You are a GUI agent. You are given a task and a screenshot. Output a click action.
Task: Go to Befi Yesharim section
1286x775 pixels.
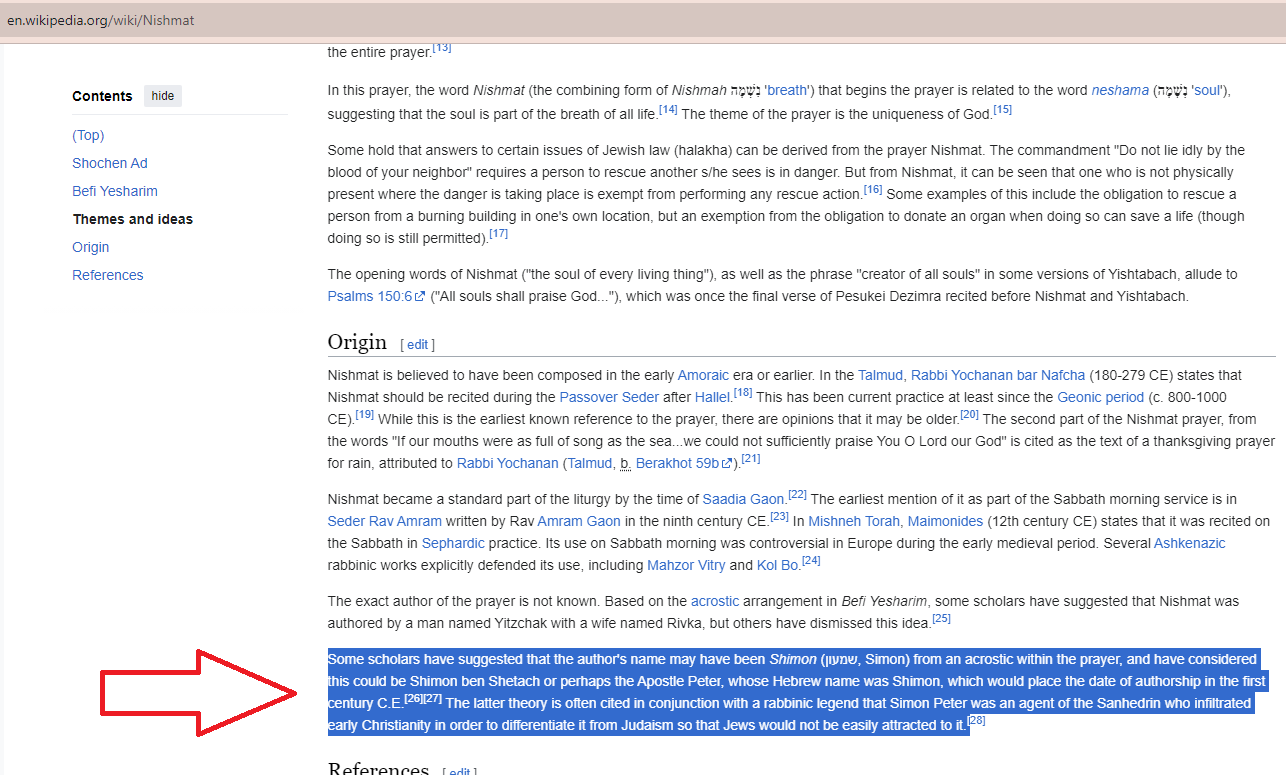[115, 191]
